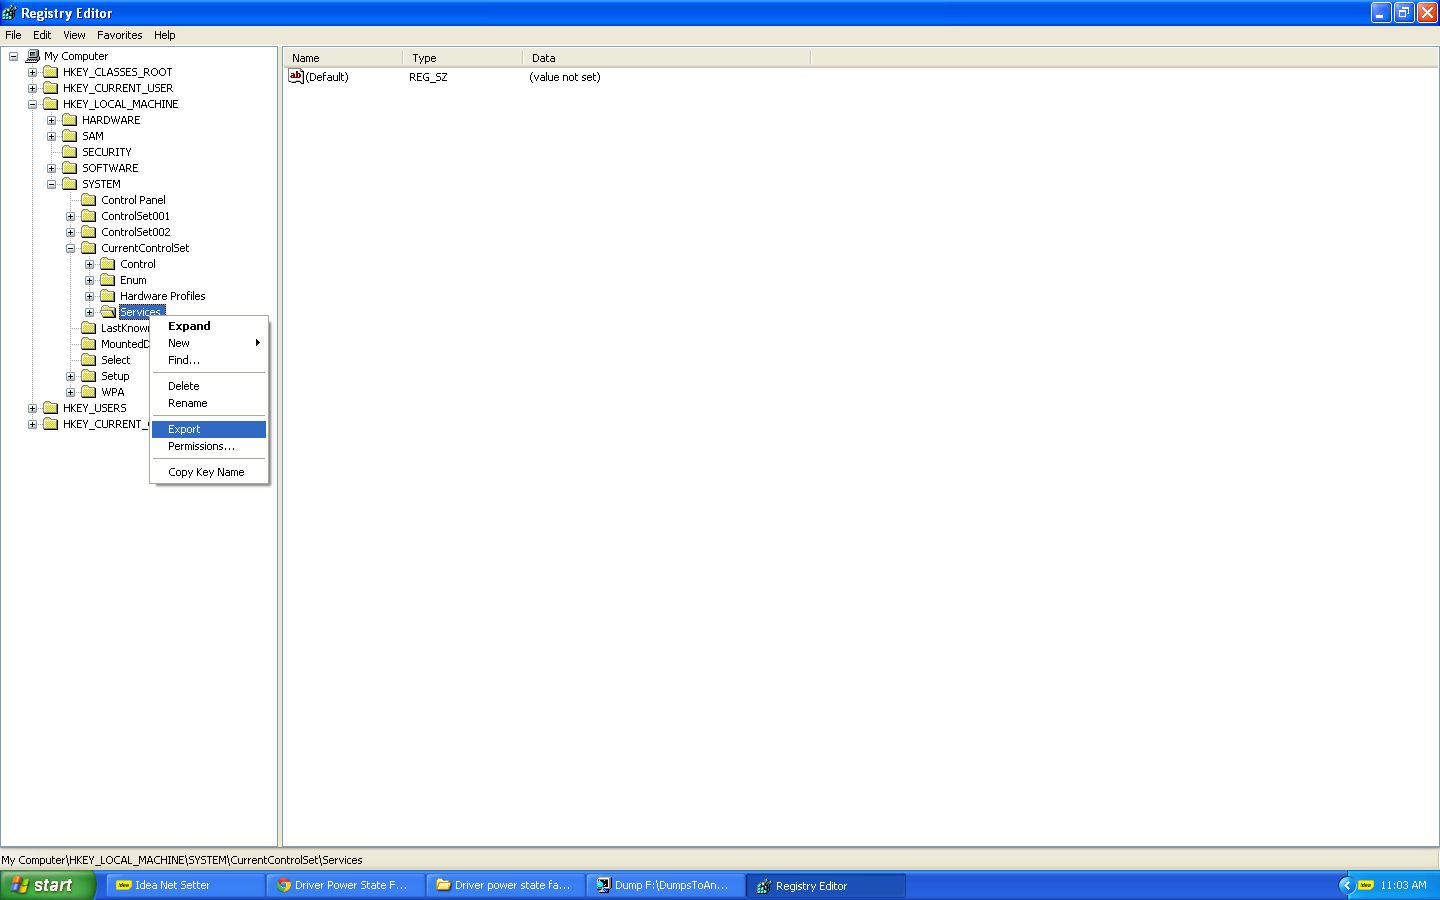Expand the Hardware Profiles key plus box
This screenshot has height=900, width=1440.
[x=88, y=295]
